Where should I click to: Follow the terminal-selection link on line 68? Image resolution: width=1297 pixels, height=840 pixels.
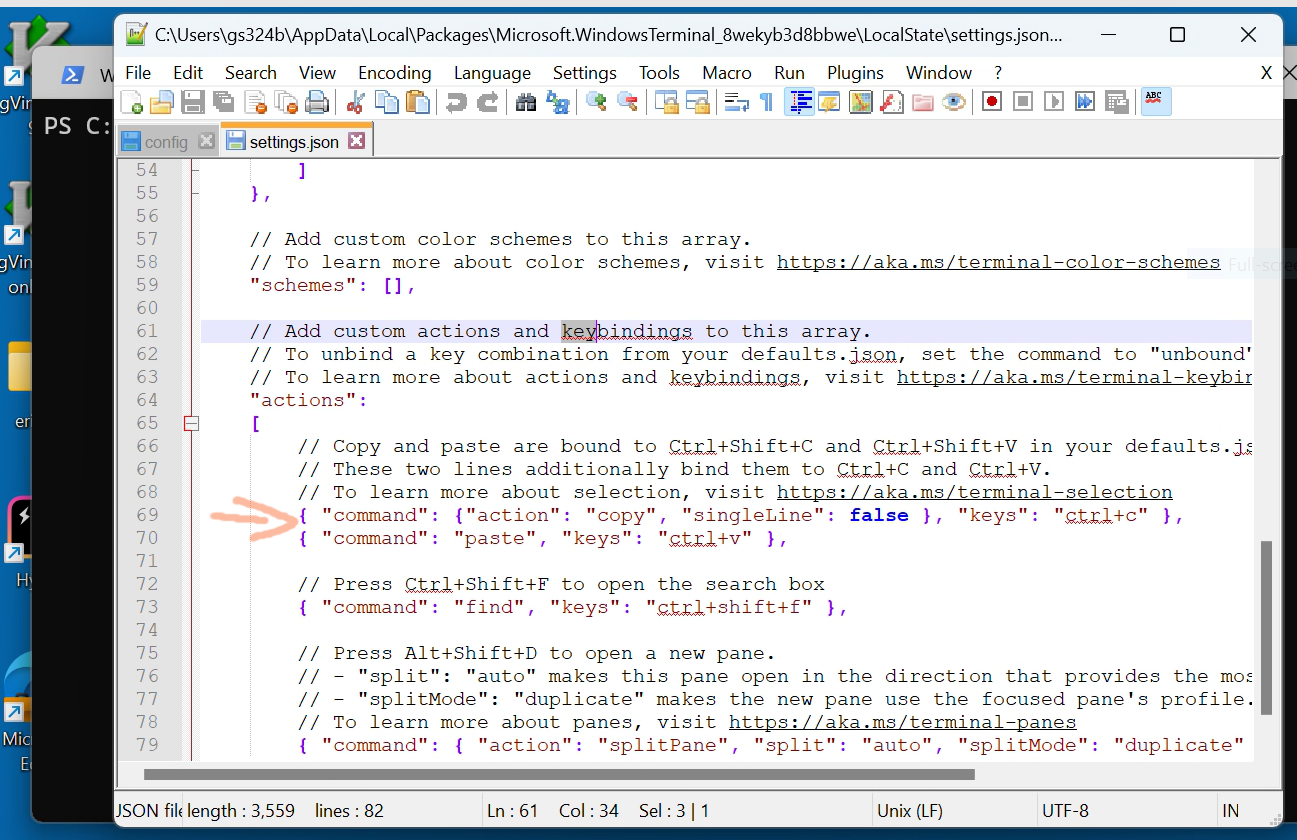pyautogui.click(x=974, y=492)
